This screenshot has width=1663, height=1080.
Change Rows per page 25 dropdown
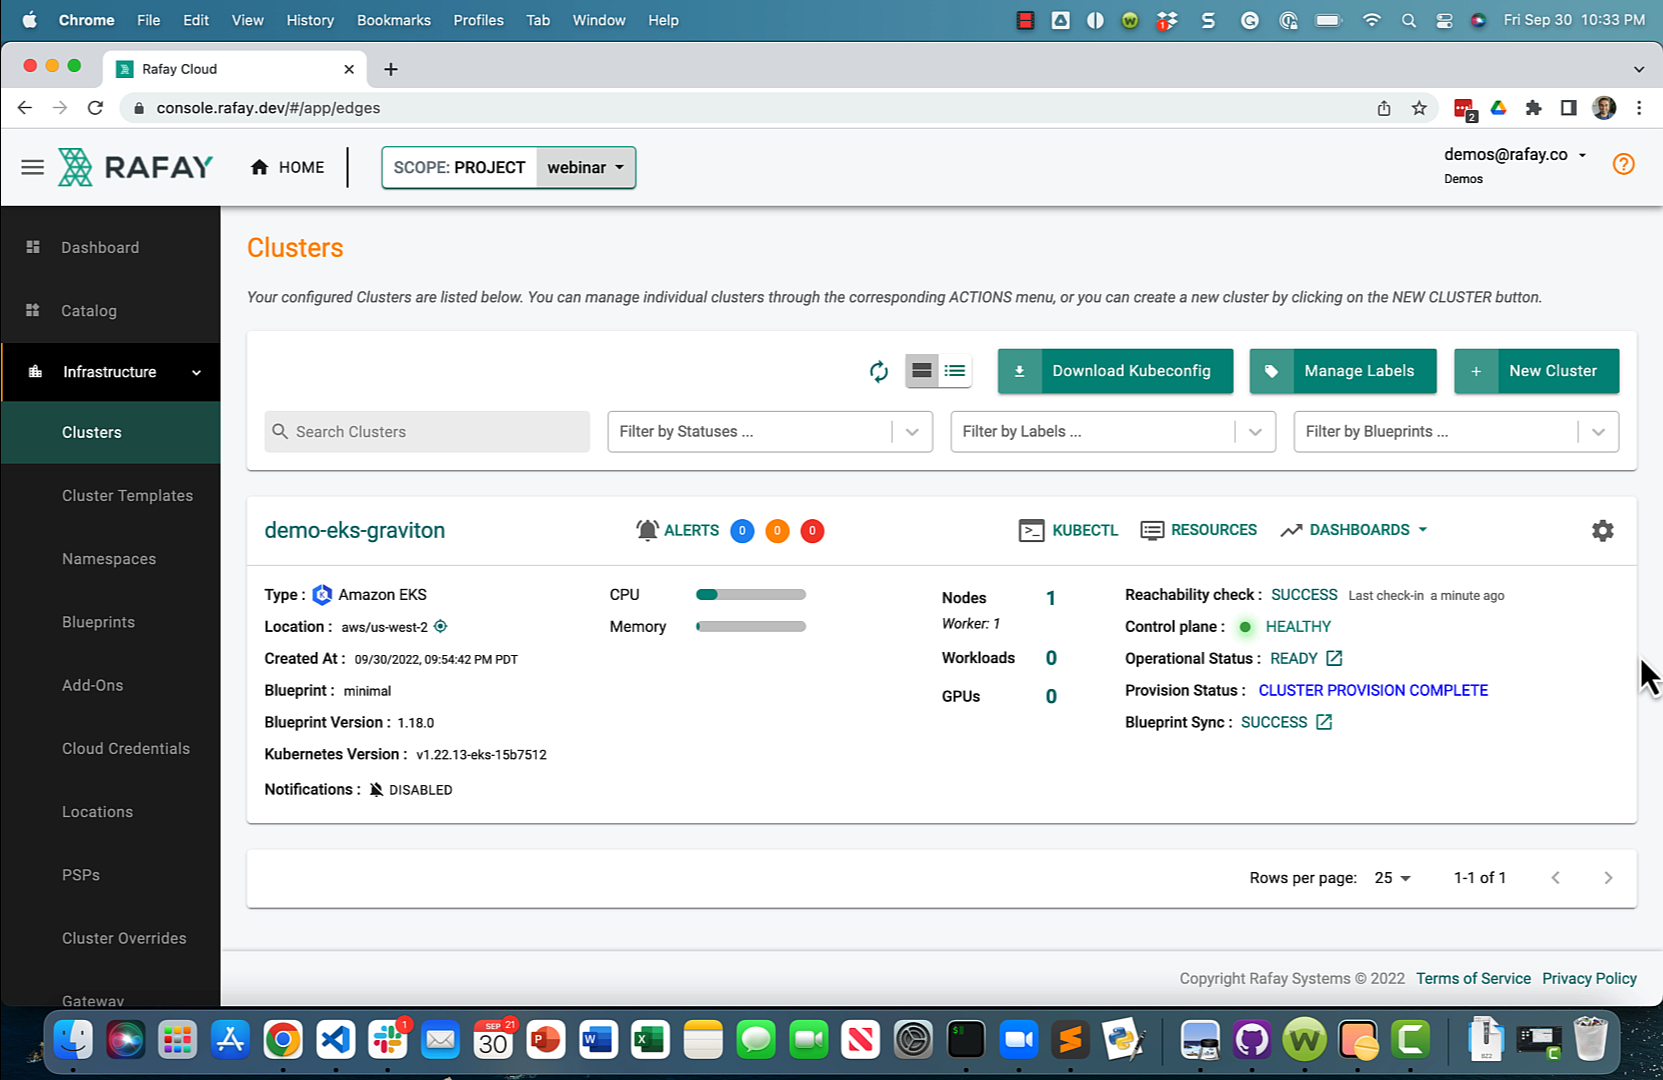tap(1392, 878)
